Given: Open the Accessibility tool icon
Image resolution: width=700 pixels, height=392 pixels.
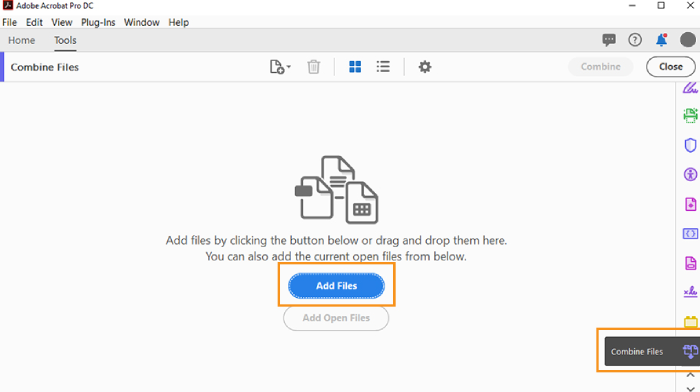Looking at the screenshot, I should [690, 174].
